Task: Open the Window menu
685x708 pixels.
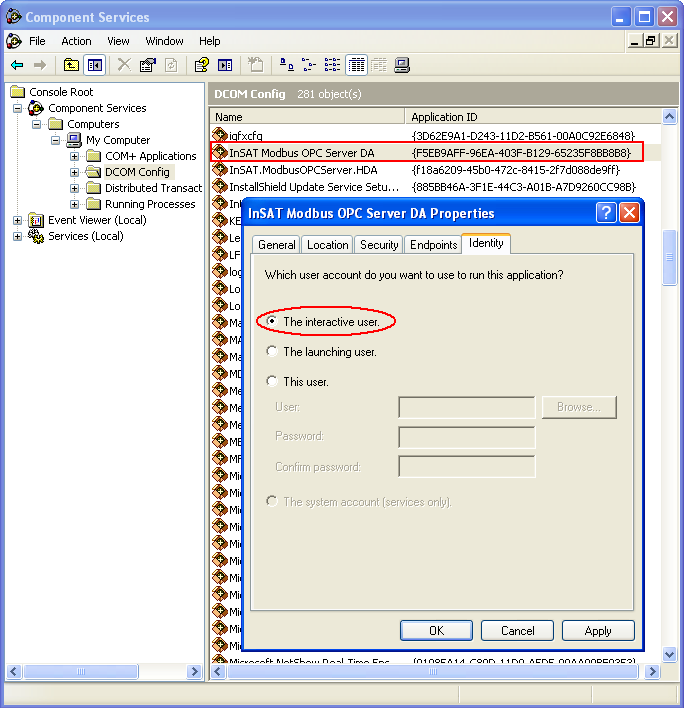Action: pos(164,41)
